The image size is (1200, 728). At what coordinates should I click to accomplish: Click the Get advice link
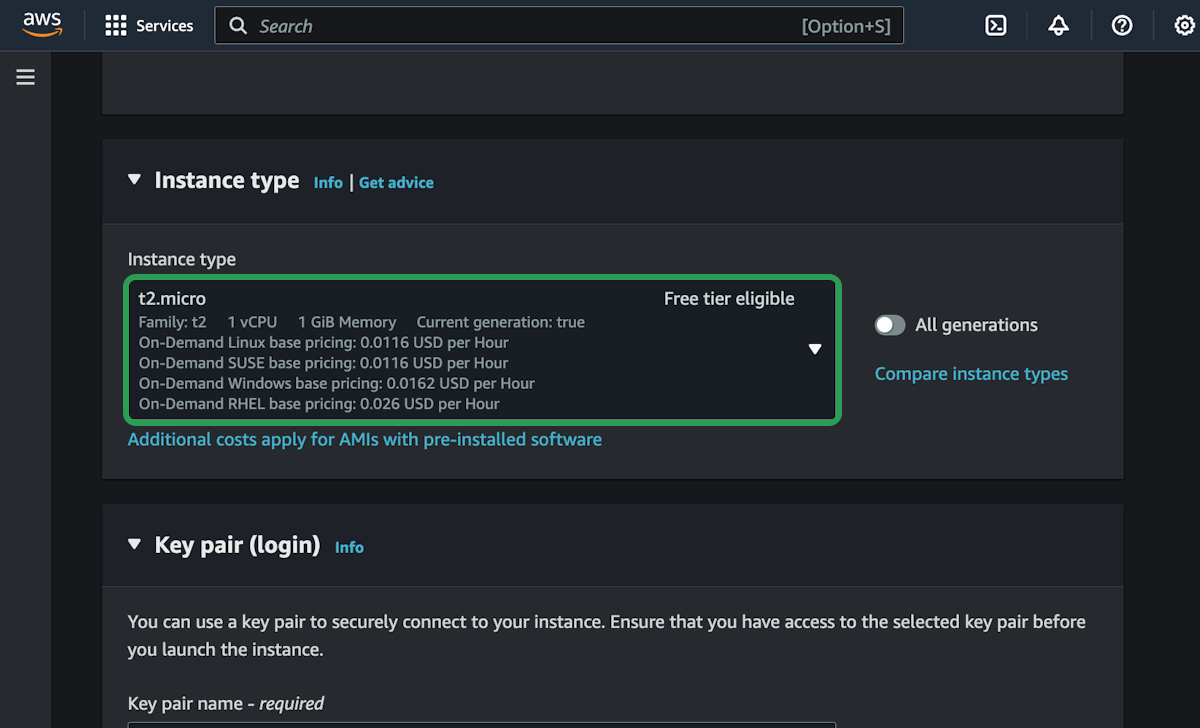click(x=396, y=182)
